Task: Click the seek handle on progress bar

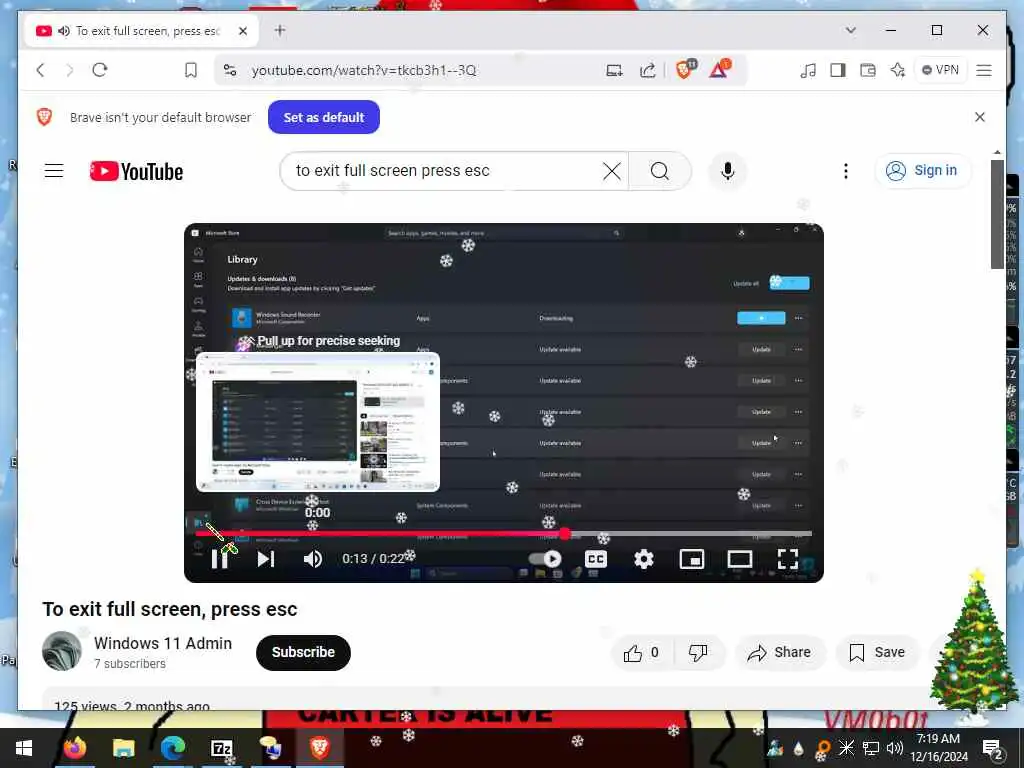Action: coord(566,534)
